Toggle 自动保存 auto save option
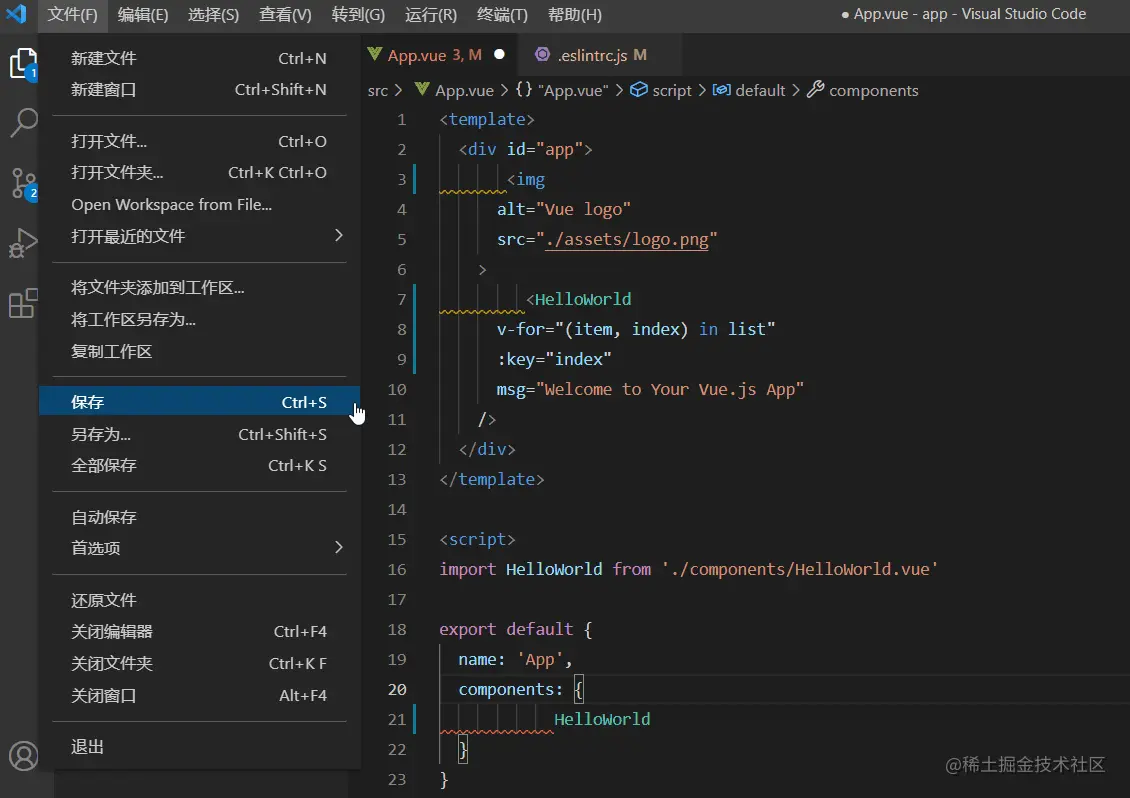This screenshot has height=798, width=1130. point(200,517)
